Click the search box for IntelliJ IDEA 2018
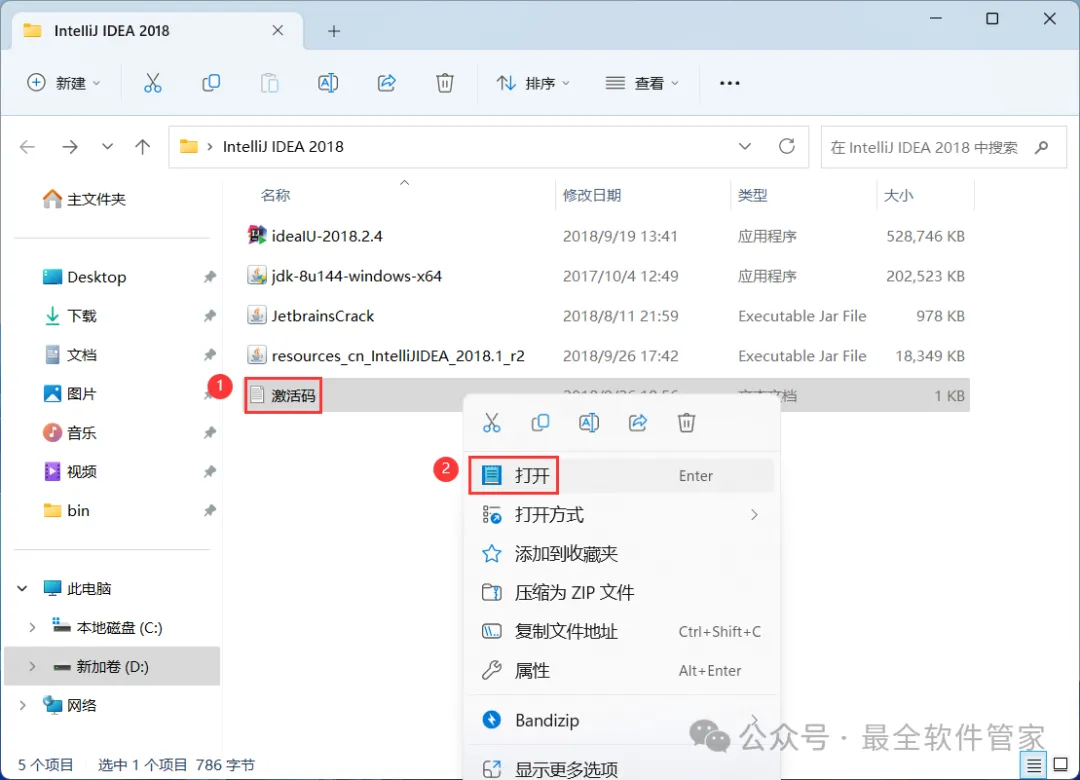1080x780 pixels. [x=944, y=147]
